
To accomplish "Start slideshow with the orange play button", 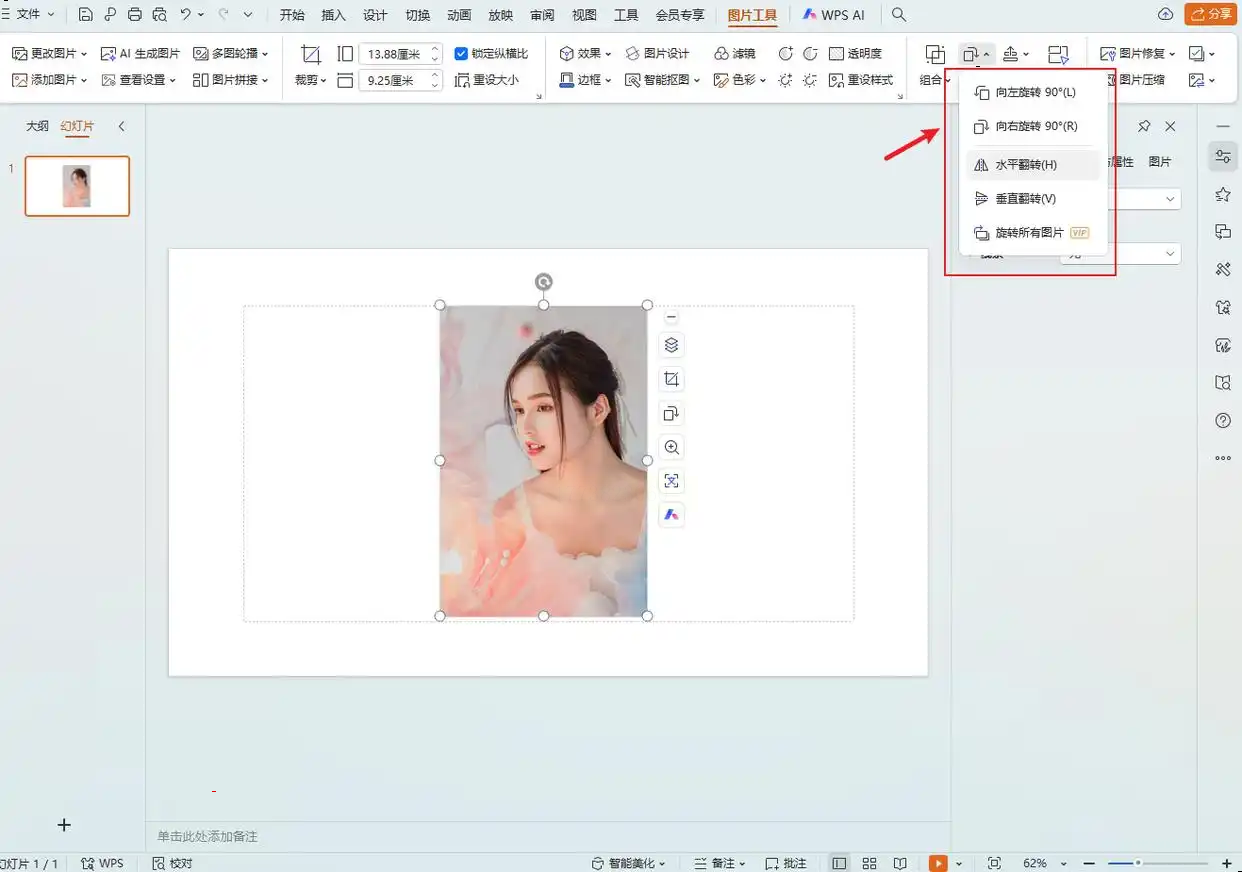I will (938, 863).
